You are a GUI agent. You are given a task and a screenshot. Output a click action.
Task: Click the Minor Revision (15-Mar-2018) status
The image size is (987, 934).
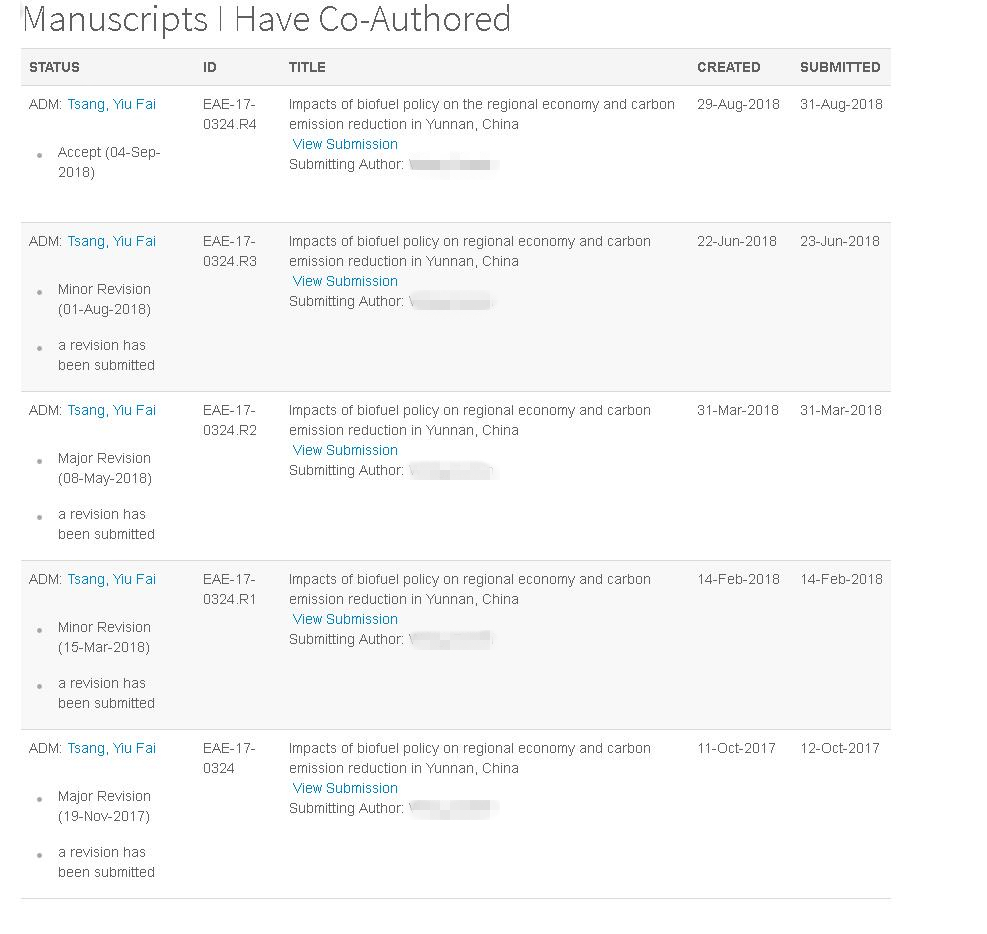104,637
